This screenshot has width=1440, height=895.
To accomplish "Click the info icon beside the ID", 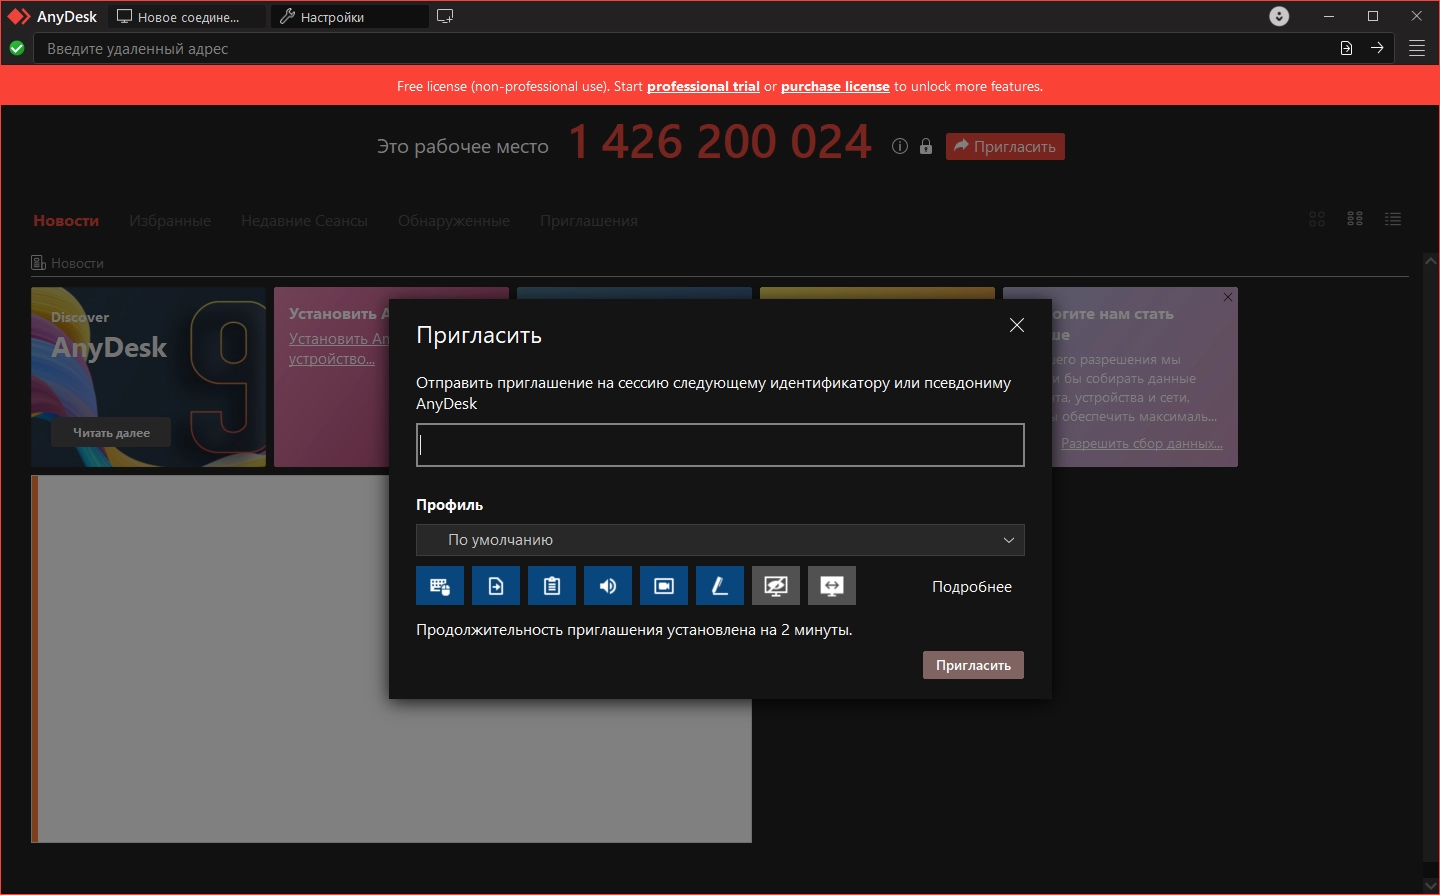I will pos(900,146).
